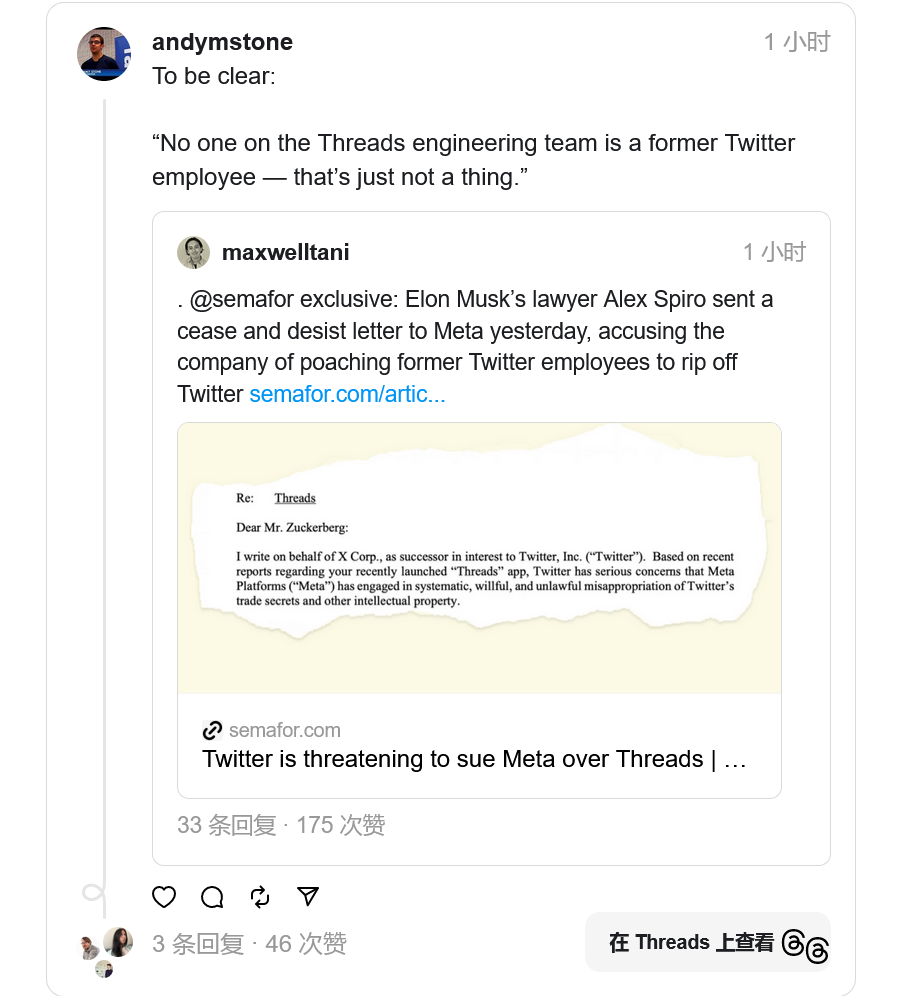Screen dimensions: 900x997
Task: Open the andymstone username link
Action: click(x=222, y=42)
